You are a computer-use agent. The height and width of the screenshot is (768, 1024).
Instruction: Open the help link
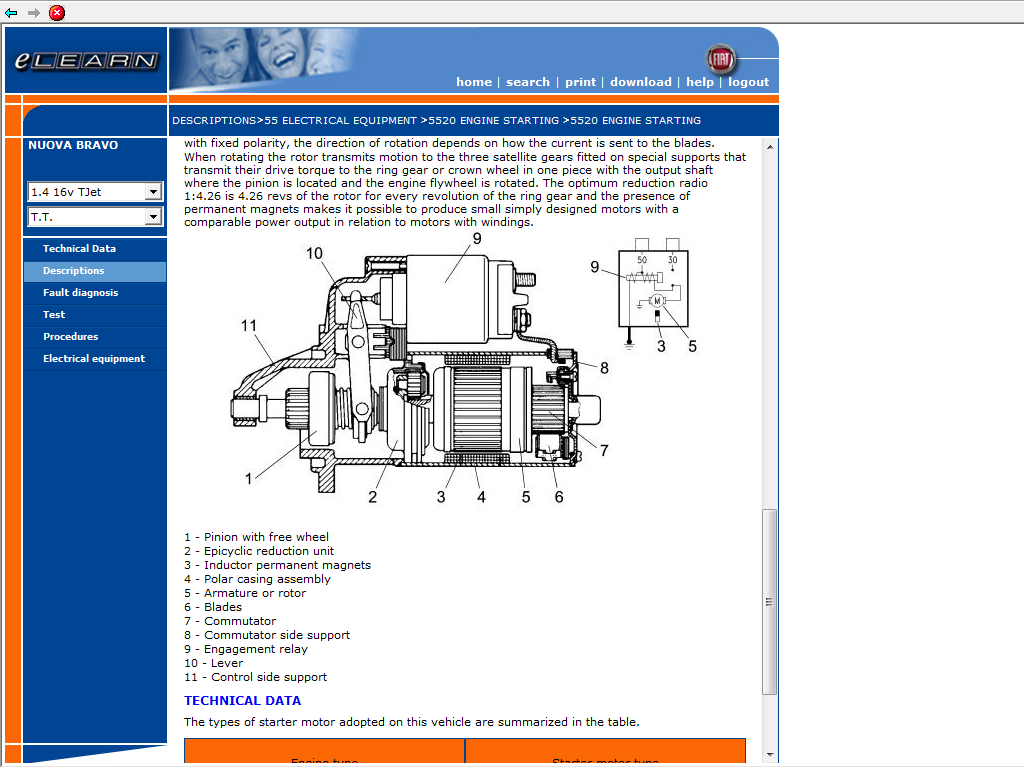click(x=699, y=82)
